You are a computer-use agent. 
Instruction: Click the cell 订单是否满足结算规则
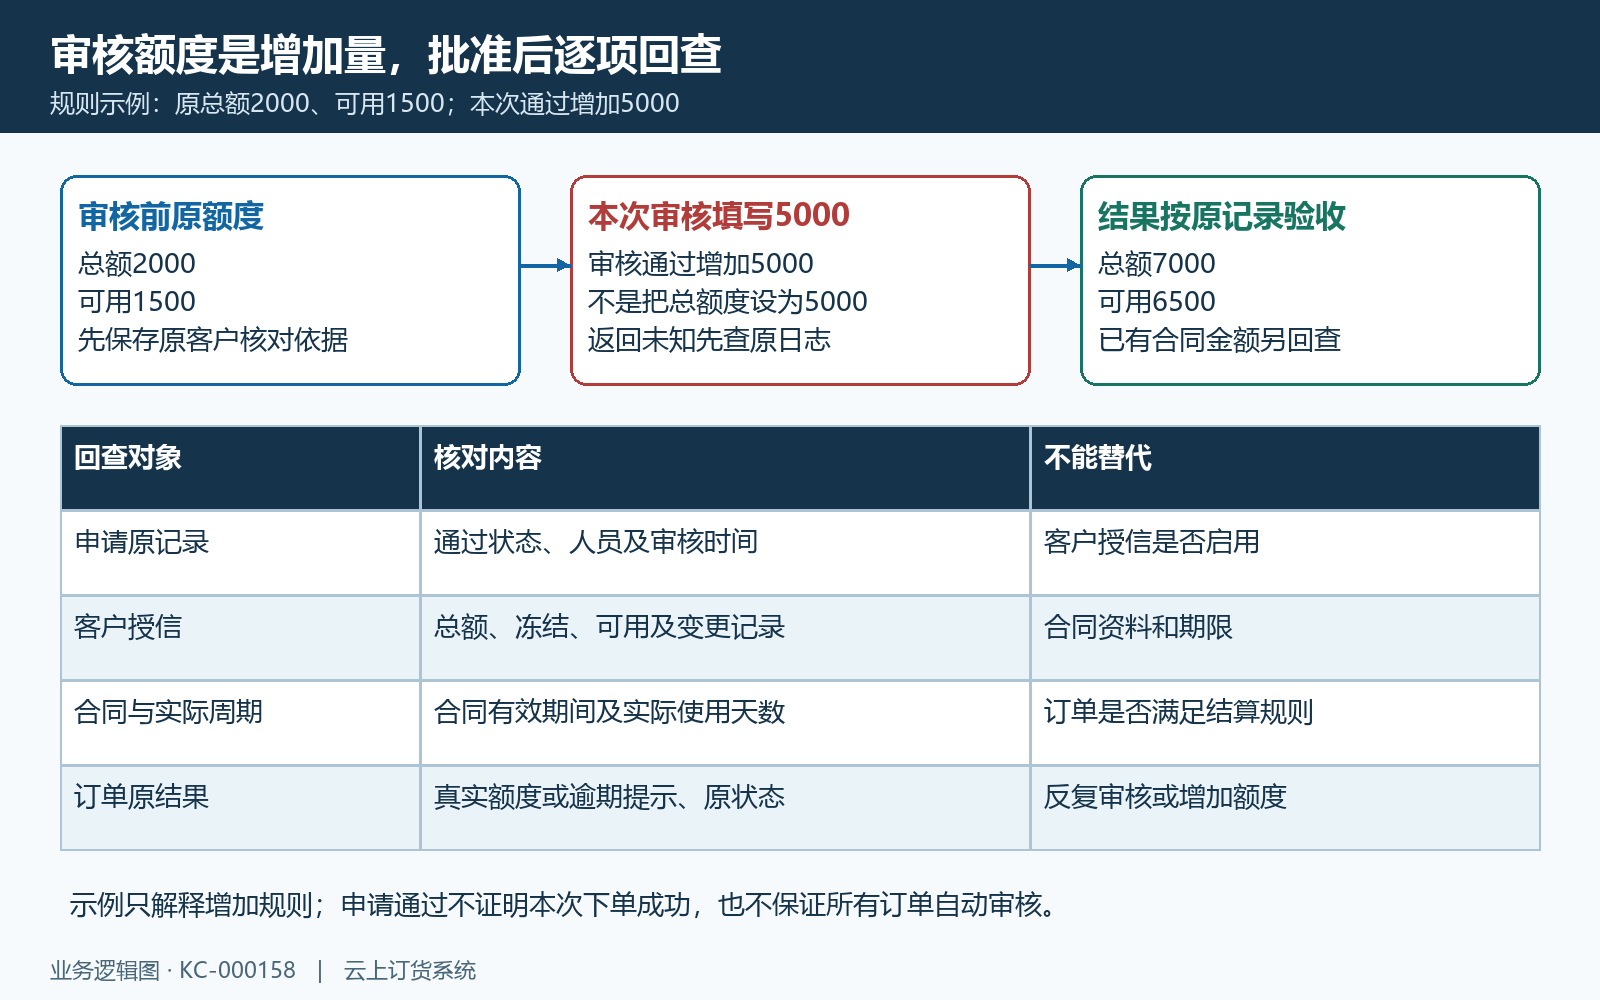click(x=1285, y=723)
